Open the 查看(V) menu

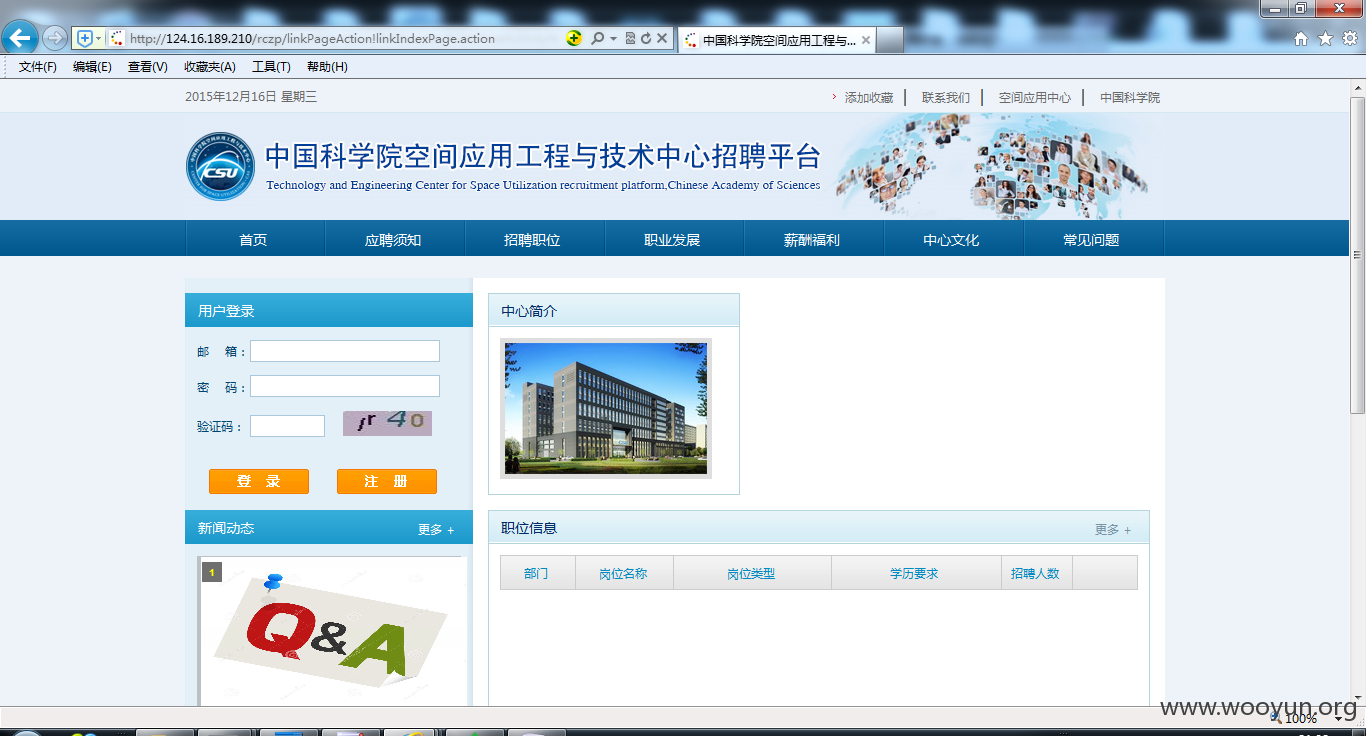[147, 67]
